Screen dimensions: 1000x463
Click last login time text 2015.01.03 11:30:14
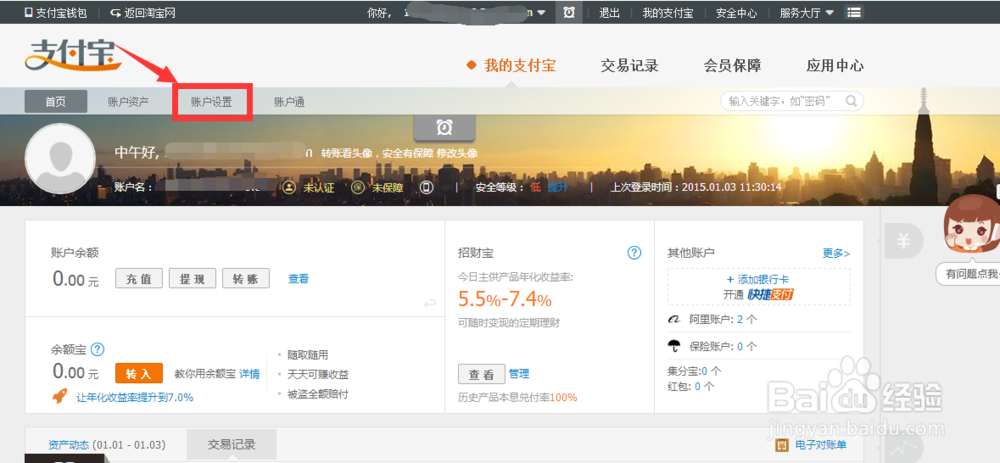click(x=732, y=187)
